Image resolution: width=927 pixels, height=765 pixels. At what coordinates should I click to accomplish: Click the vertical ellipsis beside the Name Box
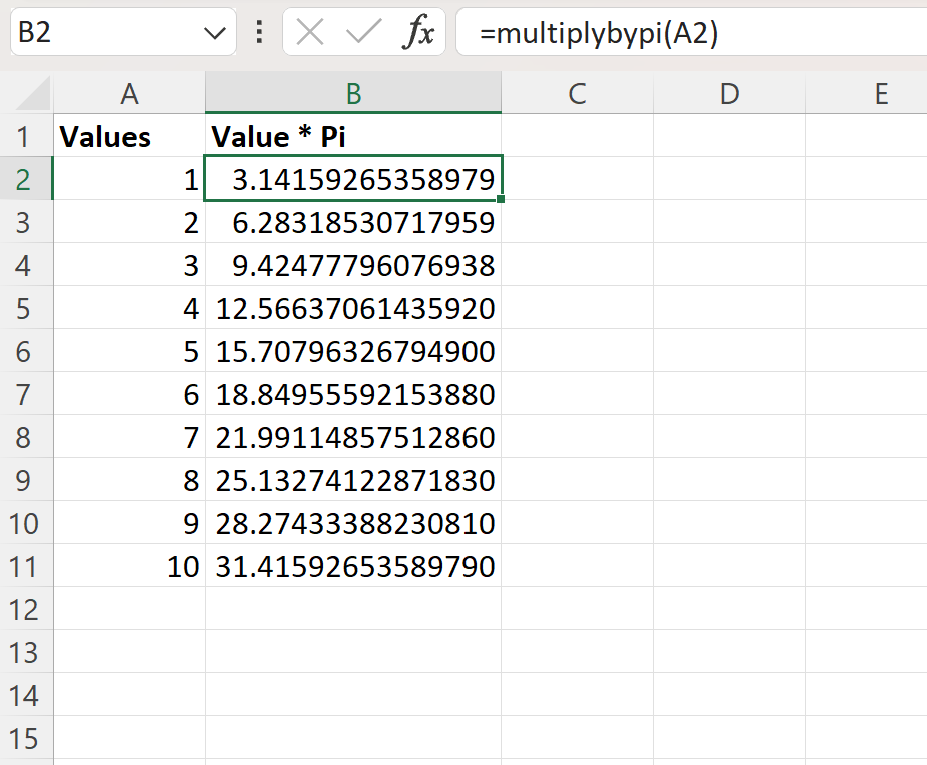258,31
